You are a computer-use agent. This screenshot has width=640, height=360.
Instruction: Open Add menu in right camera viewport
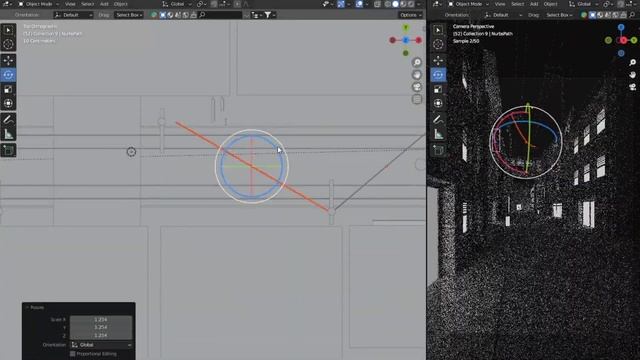534,4
